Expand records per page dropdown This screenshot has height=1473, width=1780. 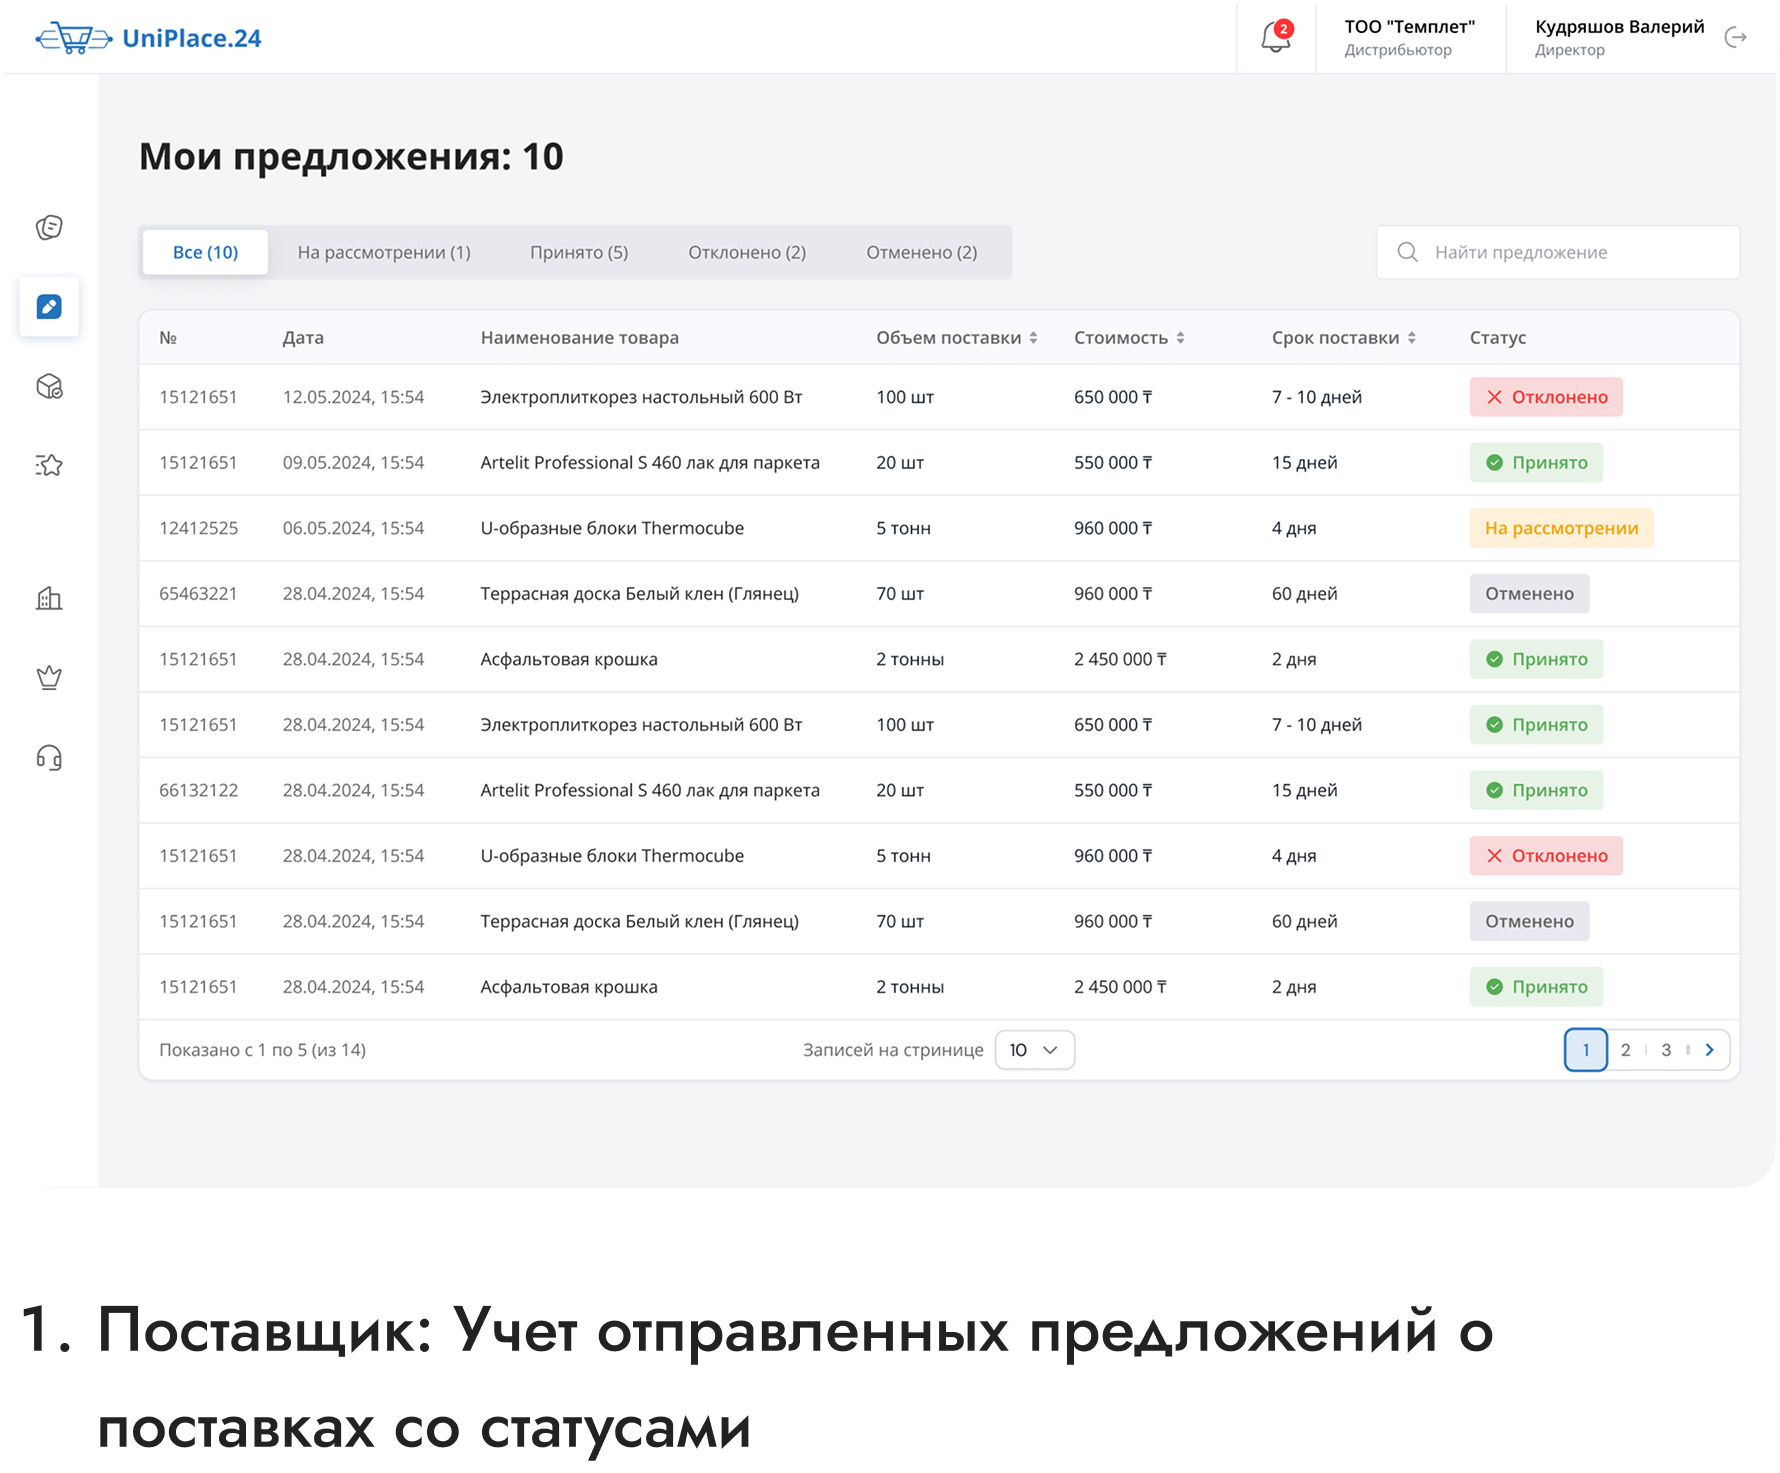coord(1034,1050)
